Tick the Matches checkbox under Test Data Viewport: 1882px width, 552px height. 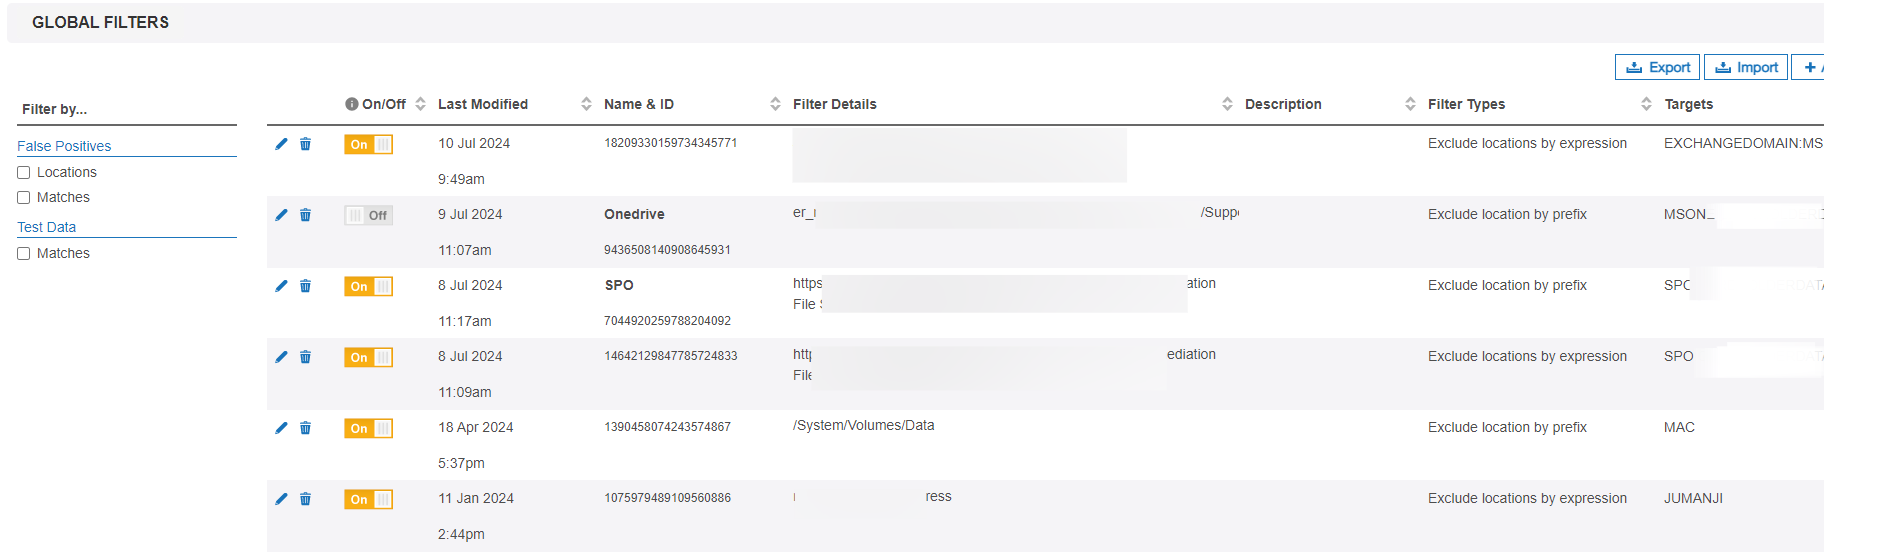pyautogui.click(x=24, y=254)
